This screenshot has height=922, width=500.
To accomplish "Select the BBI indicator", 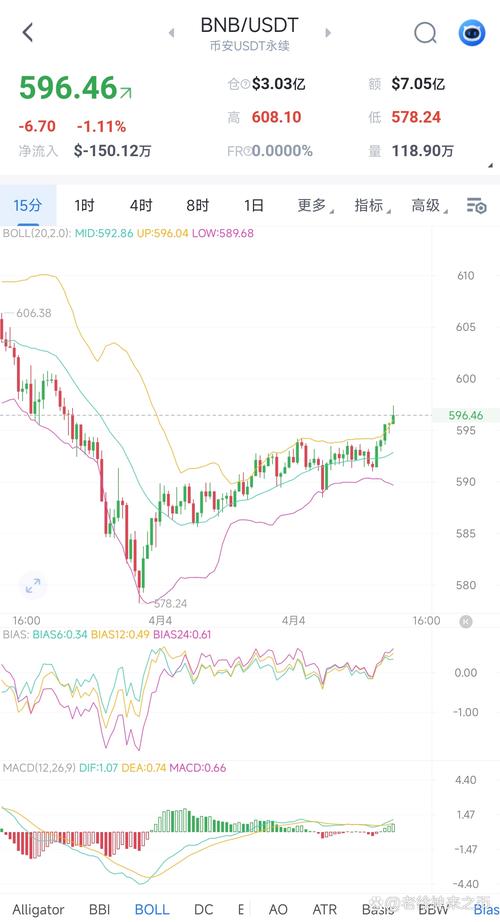I will (99, 909).
